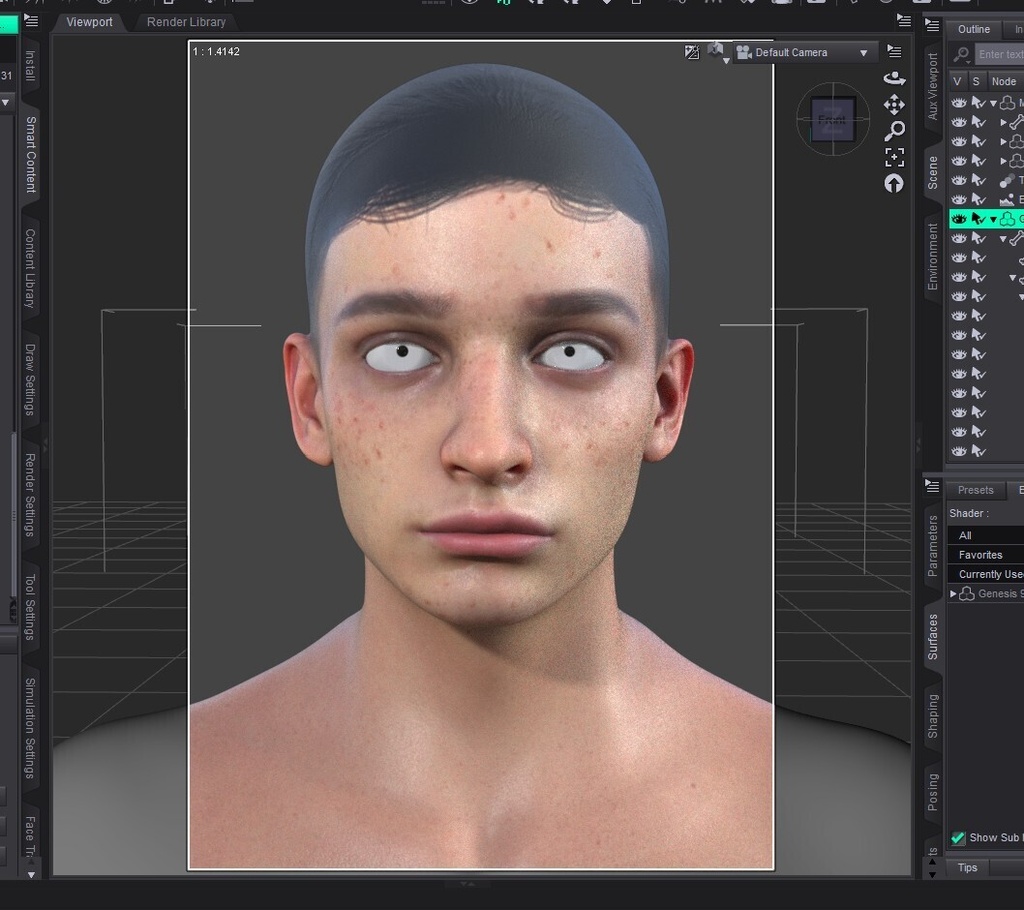Open the pane options menu left of the Presets tab
1024x910 pixels.
pos(932,486)
